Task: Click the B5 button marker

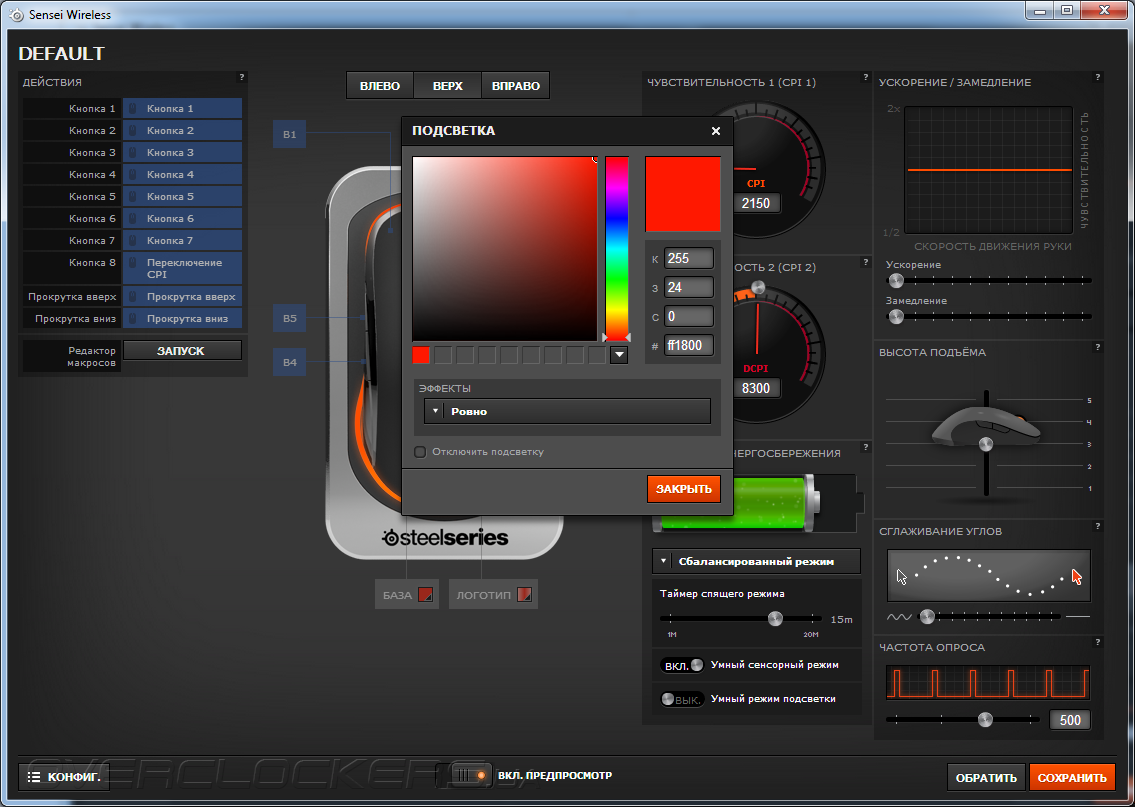Action: (290, 318)
